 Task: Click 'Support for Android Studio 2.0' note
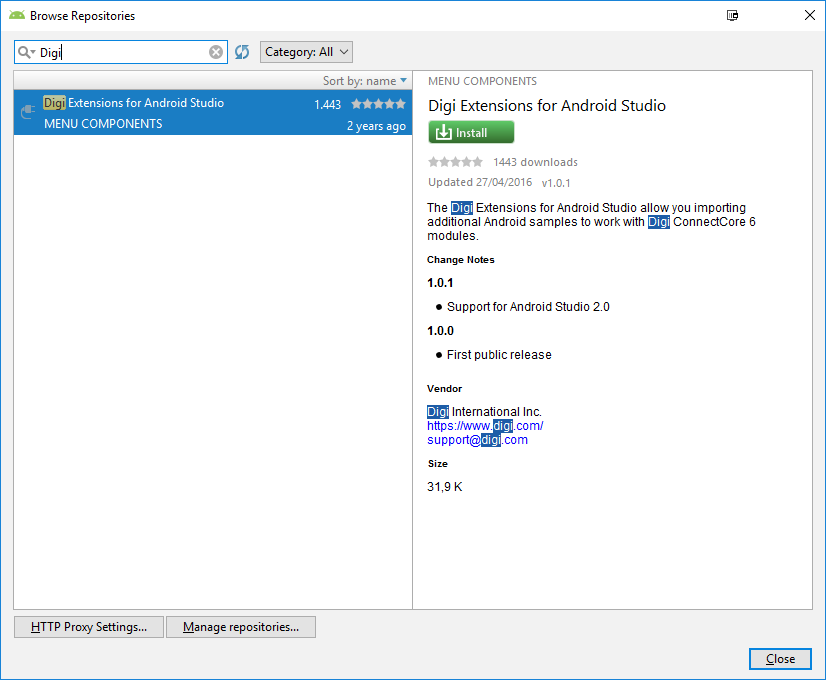[x=528, y=307]
